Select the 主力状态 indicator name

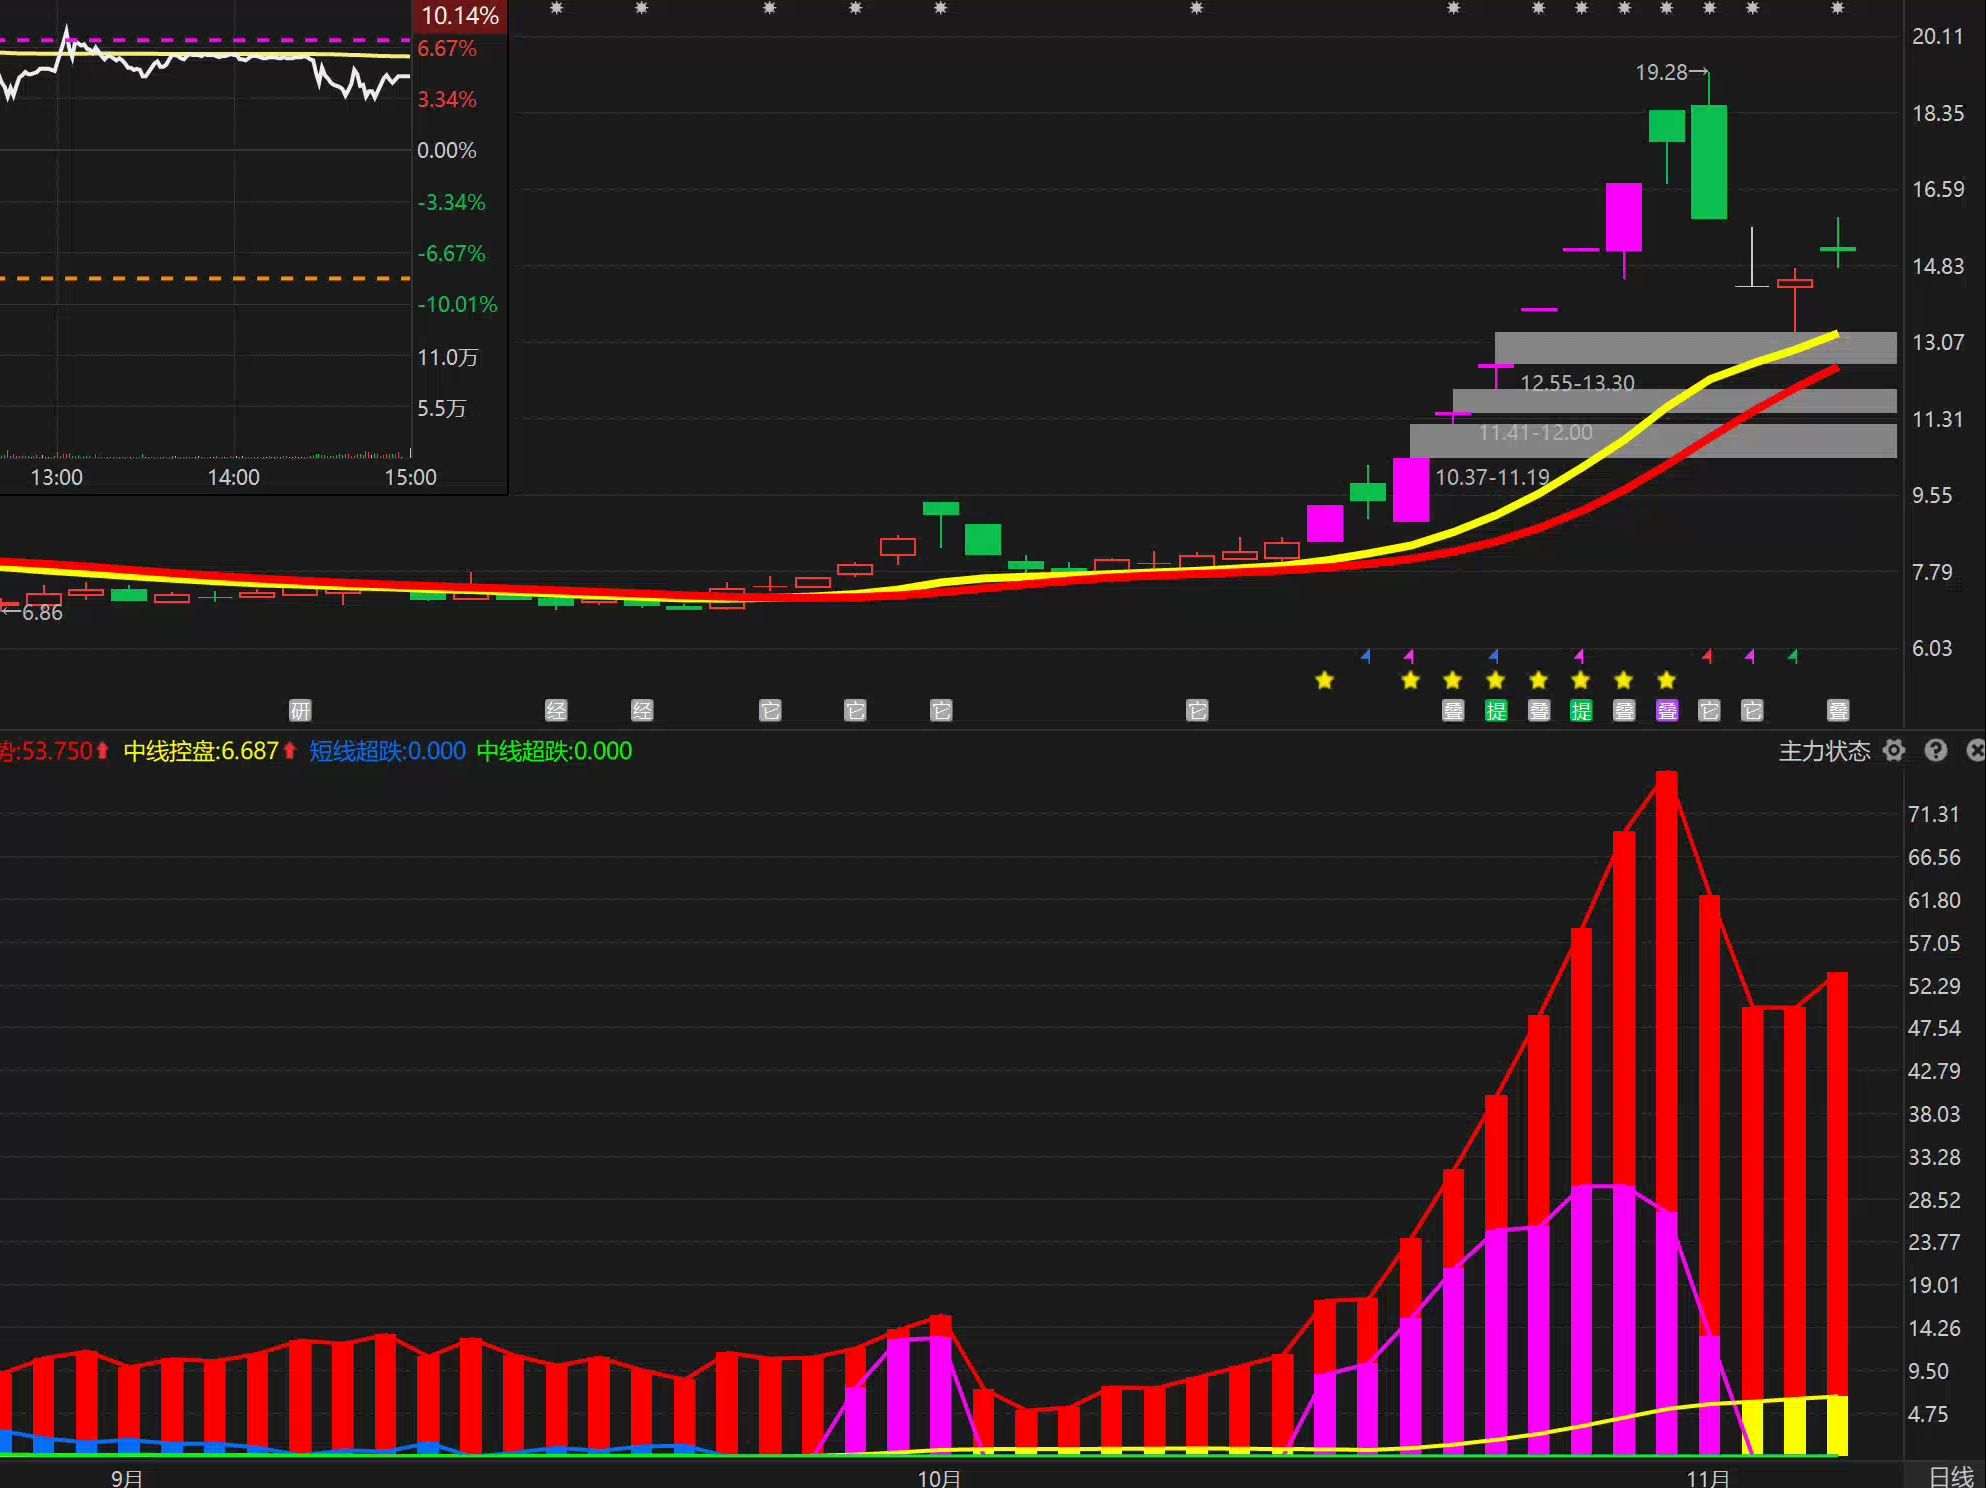coord(1824,751)
